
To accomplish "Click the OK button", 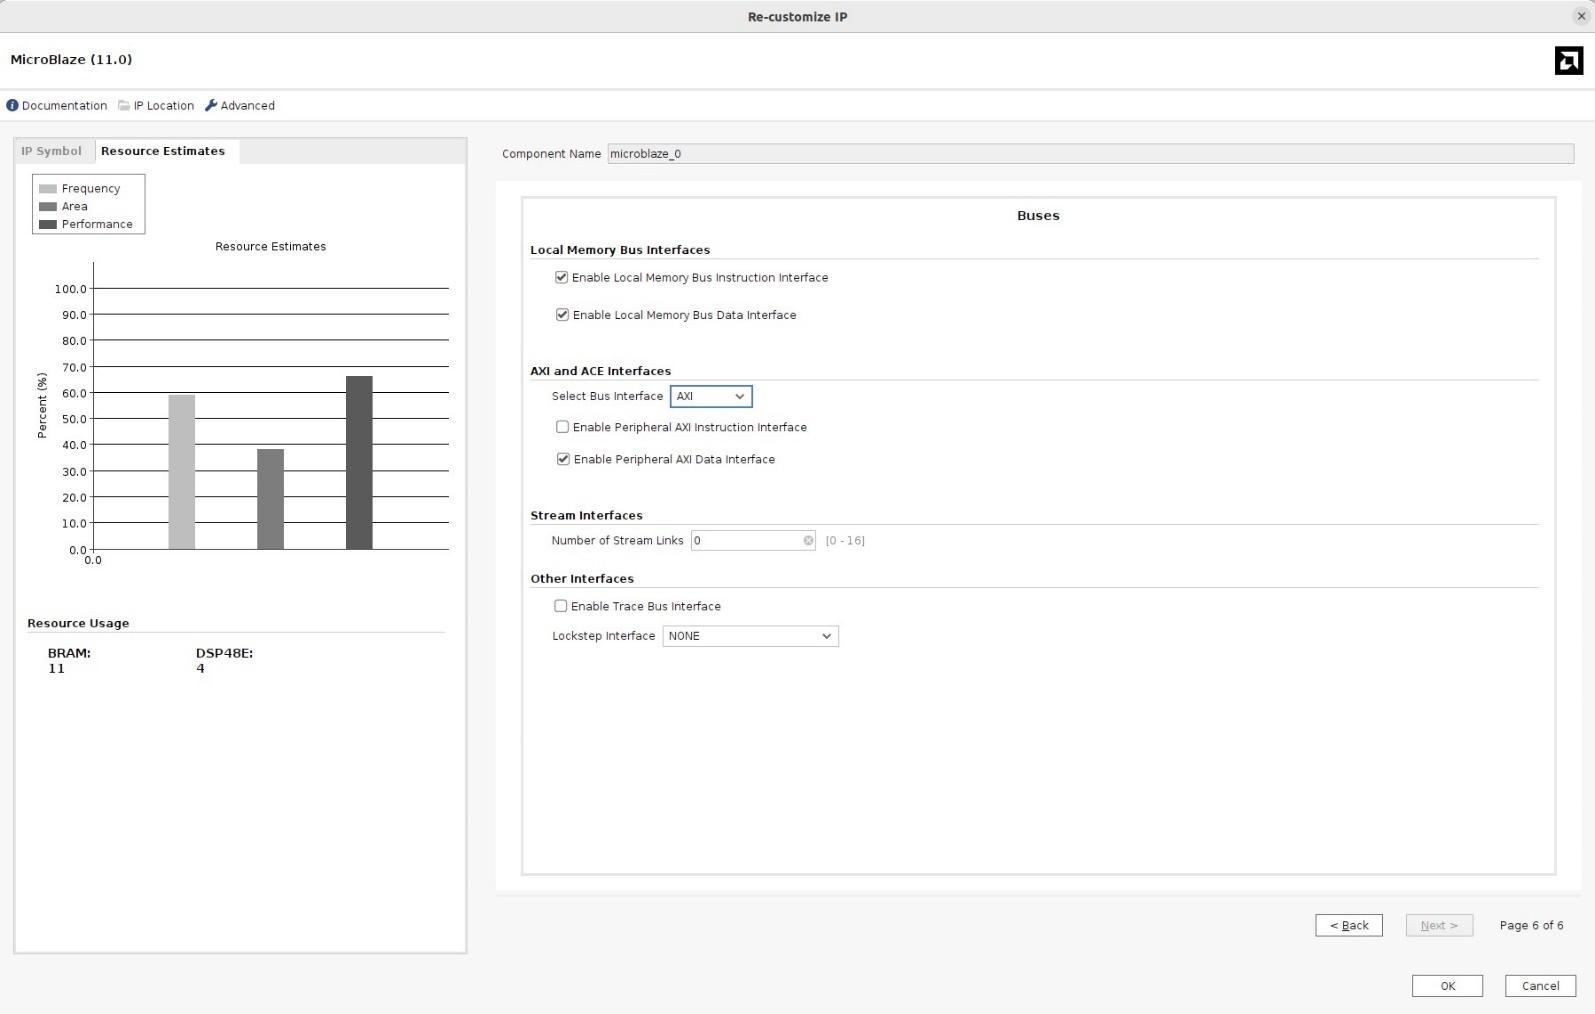I will [1447, 985].
